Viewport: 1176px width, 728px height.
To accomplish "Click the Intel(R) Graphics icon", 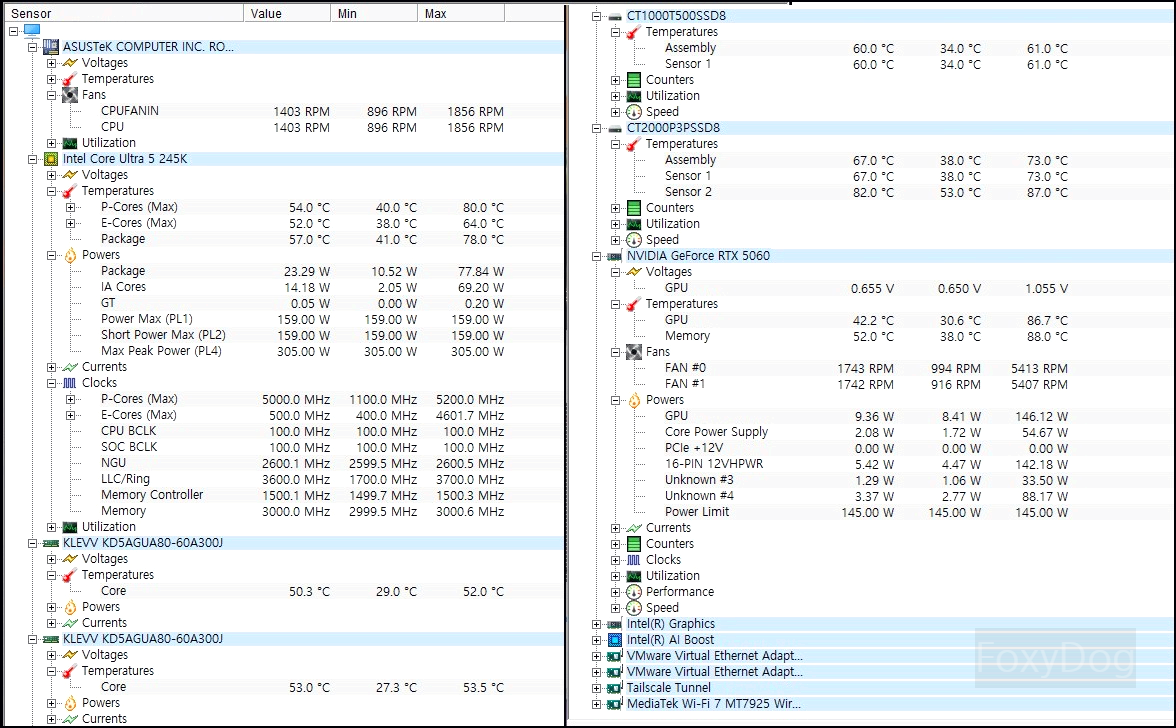I will coord(615,624).
